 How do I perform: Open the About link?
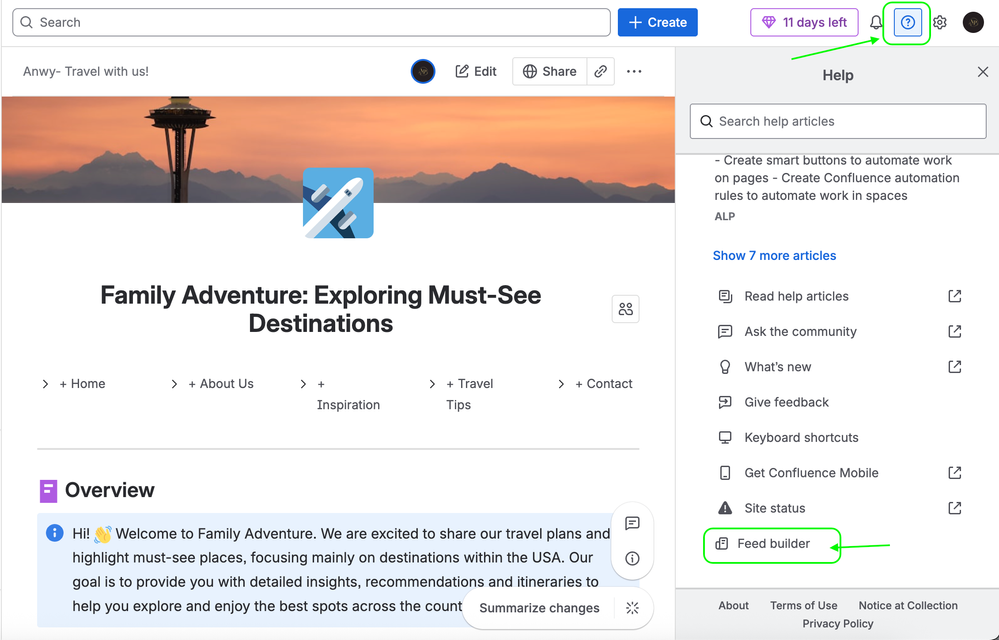(733, 606)
